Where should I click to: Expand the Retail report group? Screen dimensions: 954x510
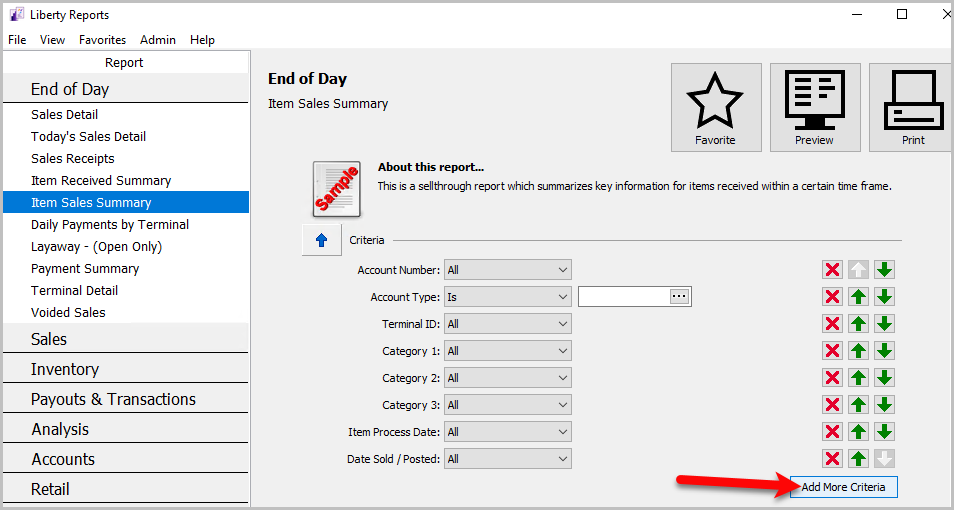[x=126, y=489]
